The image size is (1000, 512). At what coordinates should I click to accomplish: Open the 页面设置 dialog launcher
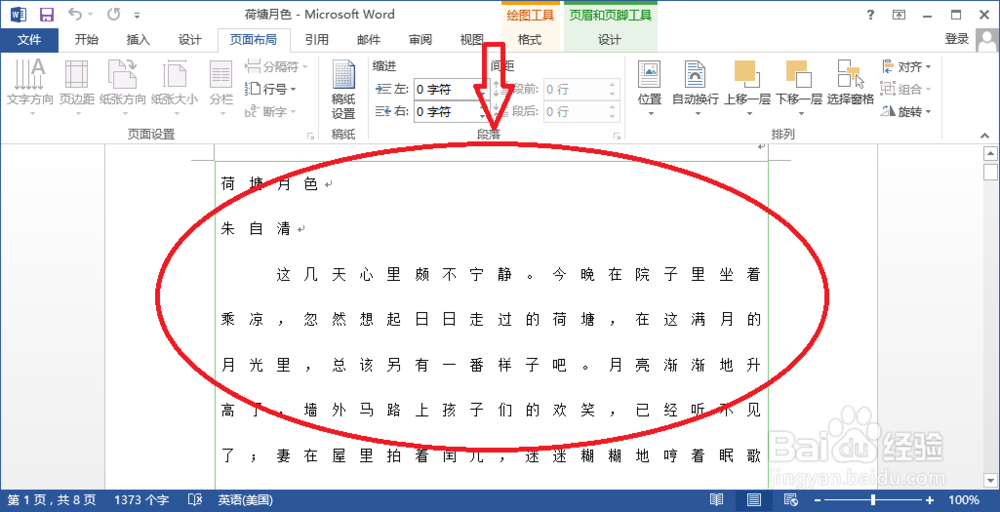coord(311,136)
